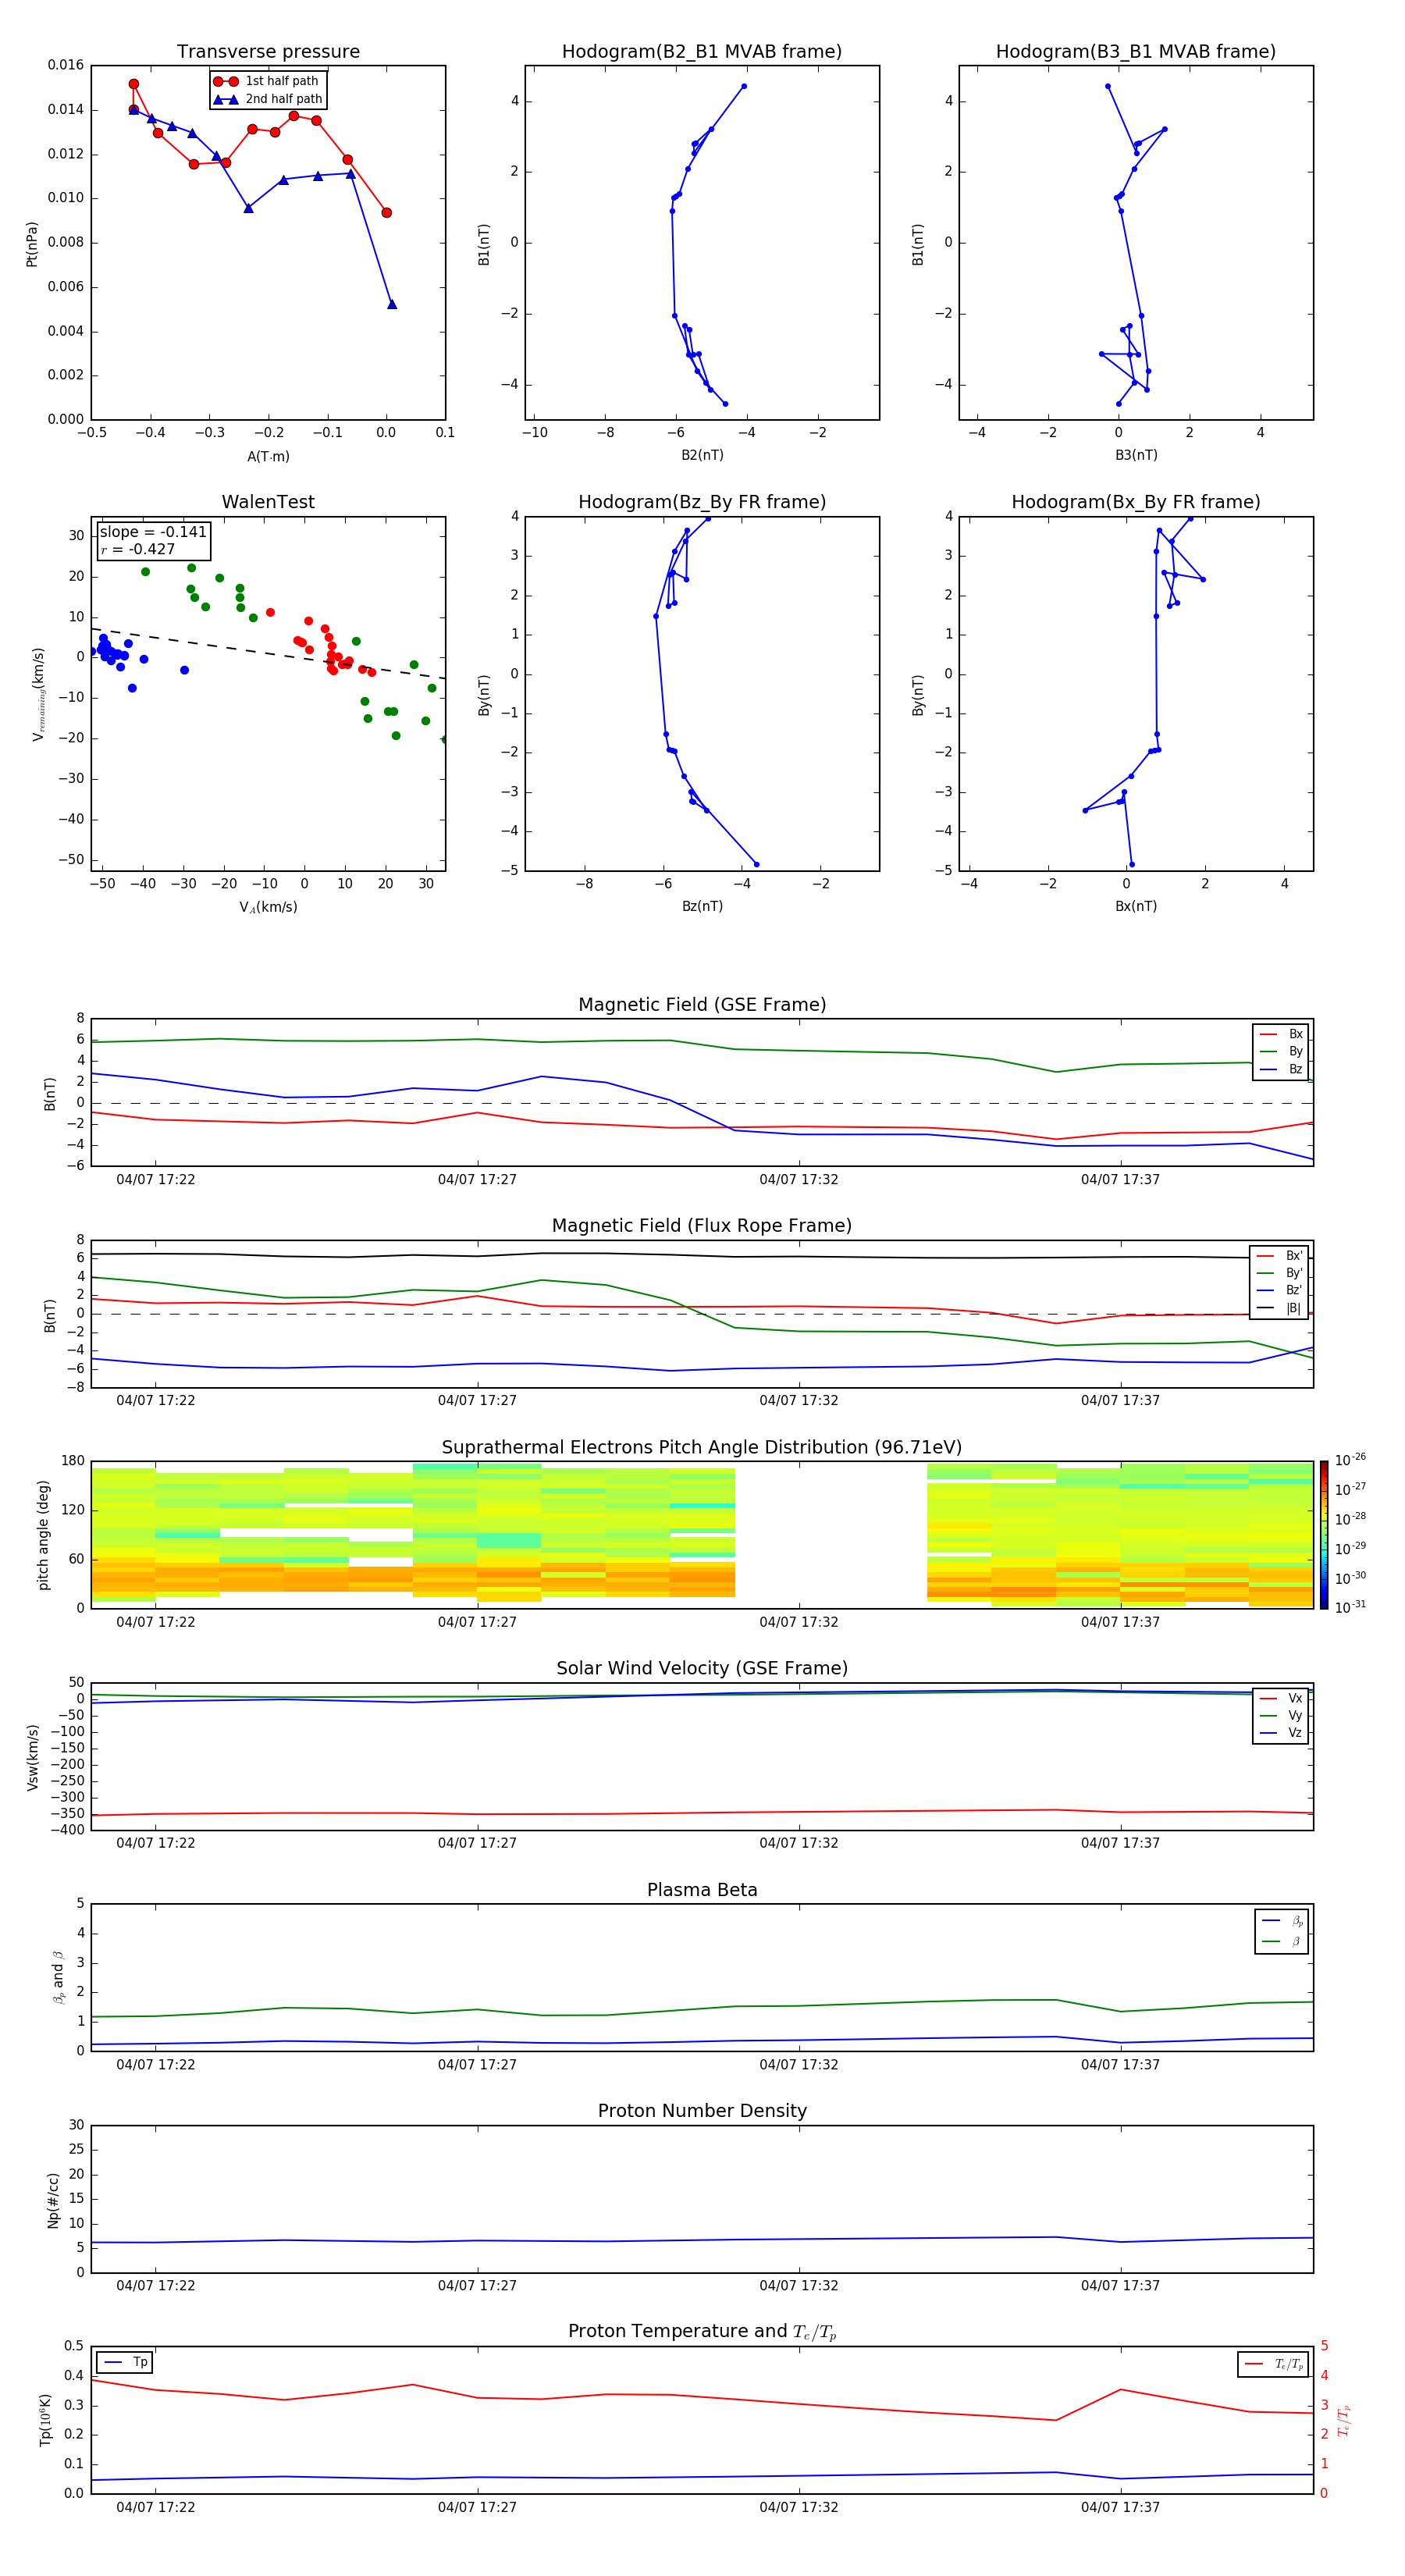Click the 'Hodogram(B2_B1 MVAB frame)' title
This screenshot has height=2576, width=1405.
(x=702, y=51)
